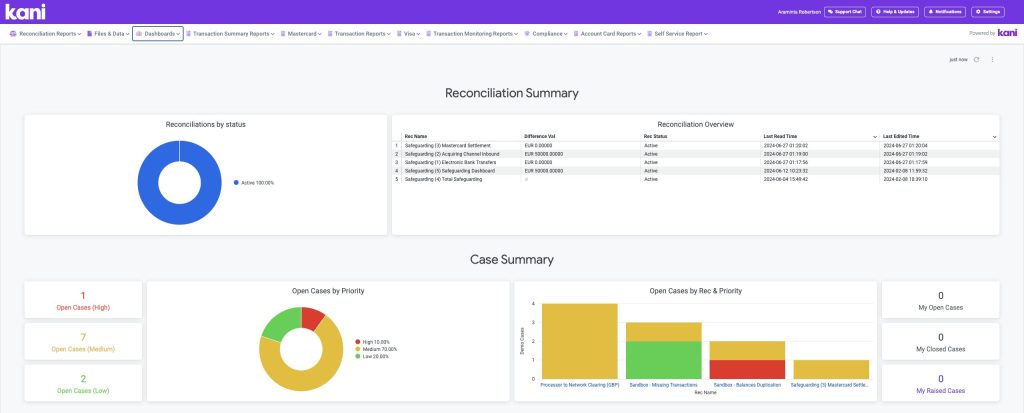Image resolution: width=1024 pixels, height=413 pixels.
Task: Sort by Last Read Time column arrow
Action: click(875, 136)
